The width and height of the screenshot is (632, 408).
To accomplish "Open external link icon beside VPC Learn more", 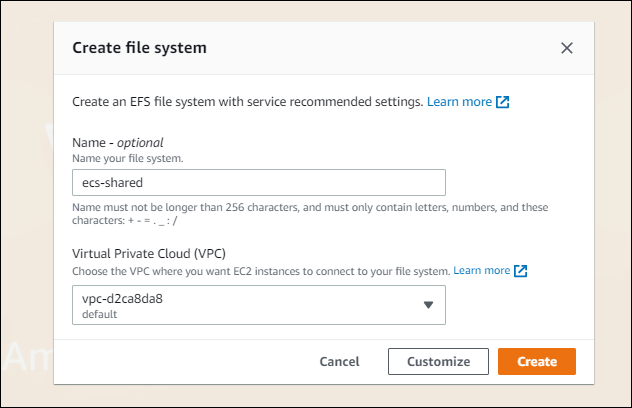I will coord(520,271).
